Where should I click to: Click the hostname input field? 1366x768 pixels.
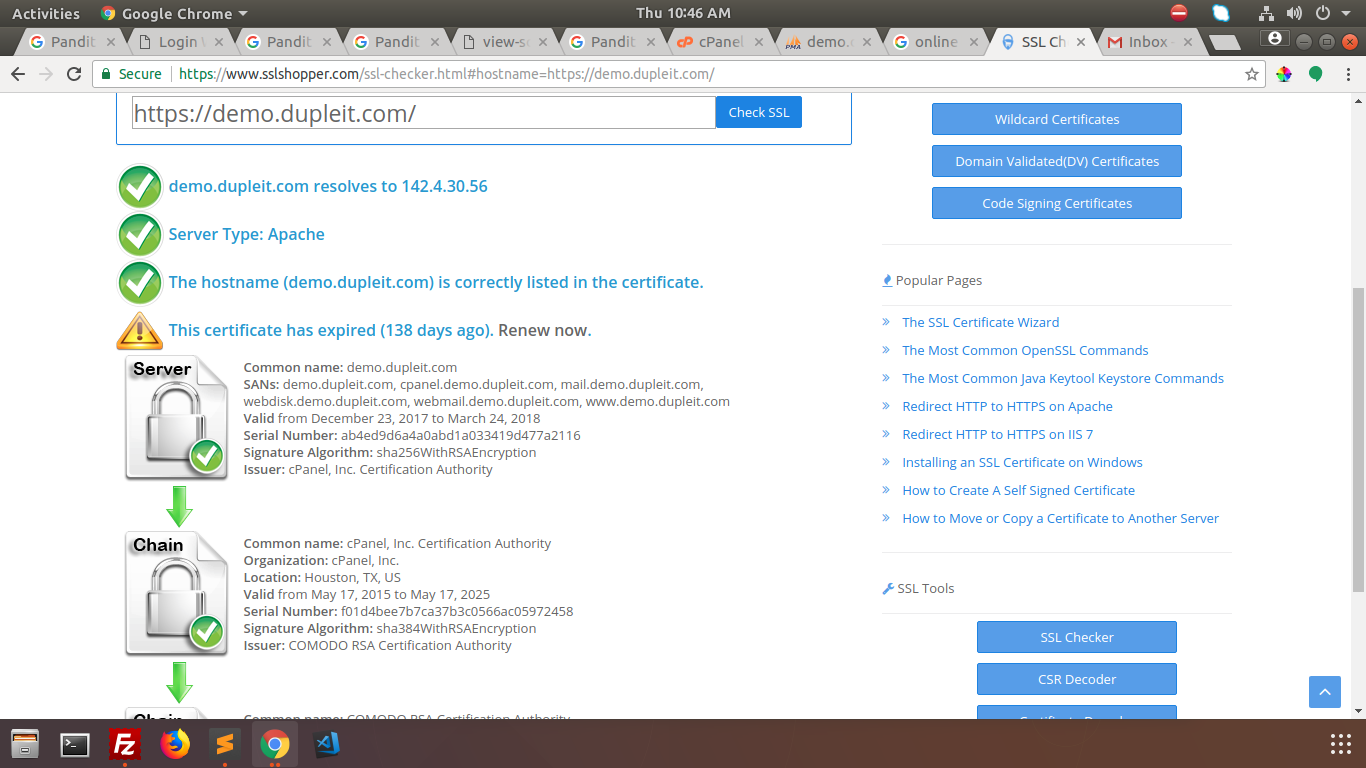[x=424, y=112]
